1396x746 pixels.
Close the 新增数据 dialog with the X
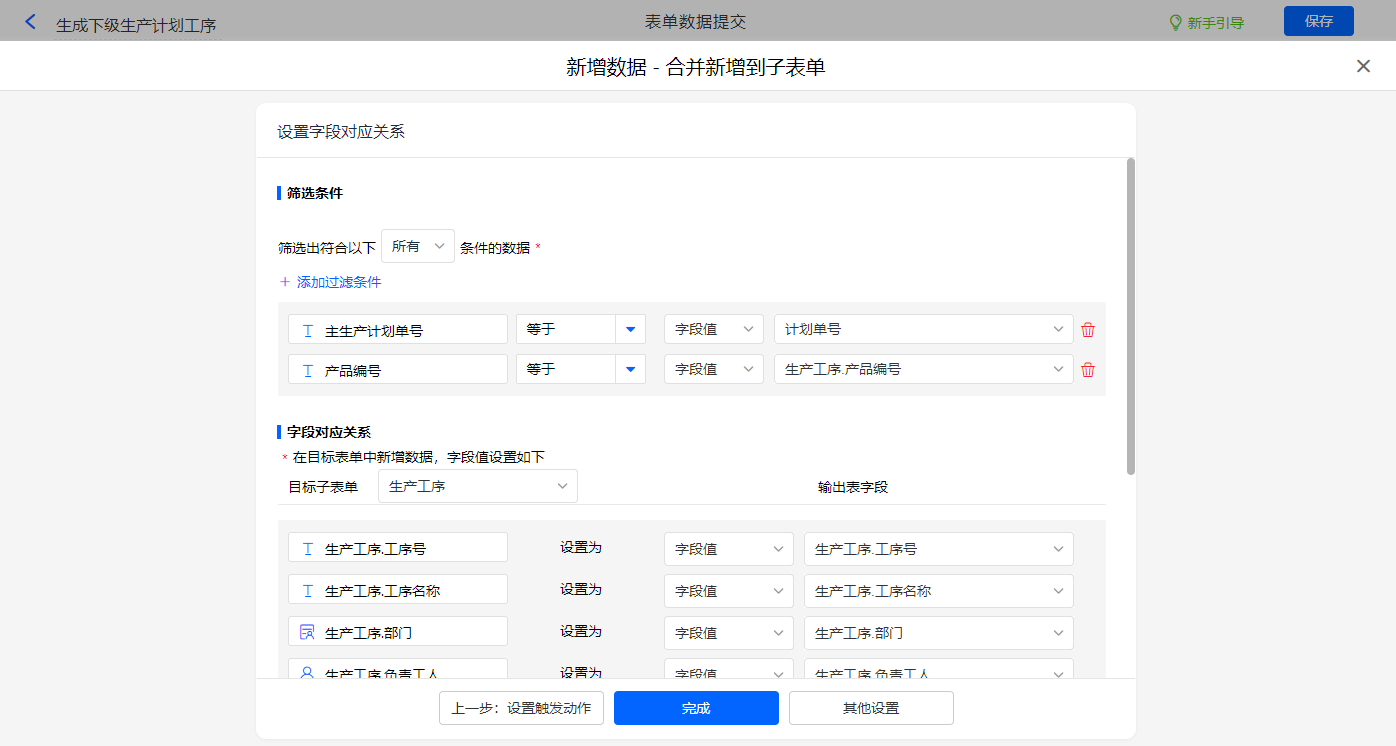click(x=1363, y=66)
